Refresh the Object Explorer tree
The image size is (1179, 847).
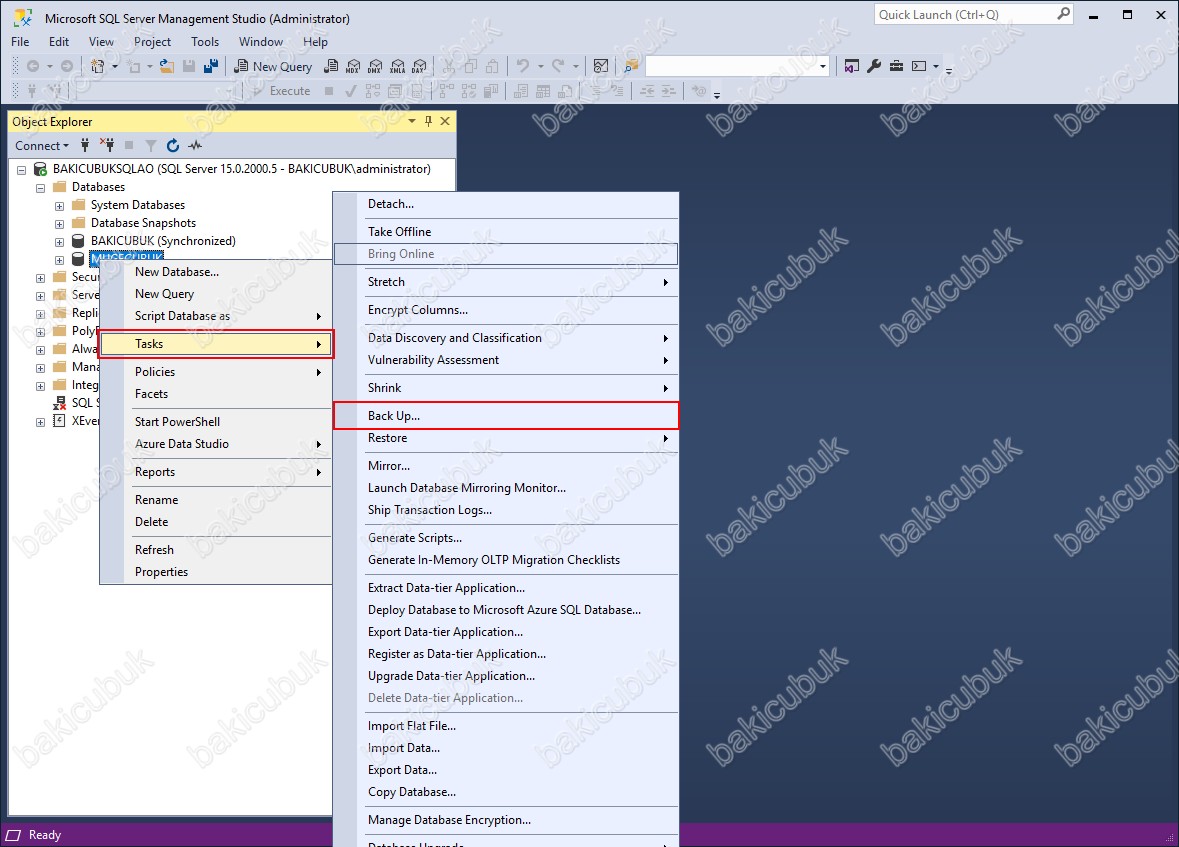pyautogui.click(x=173, y=145)
